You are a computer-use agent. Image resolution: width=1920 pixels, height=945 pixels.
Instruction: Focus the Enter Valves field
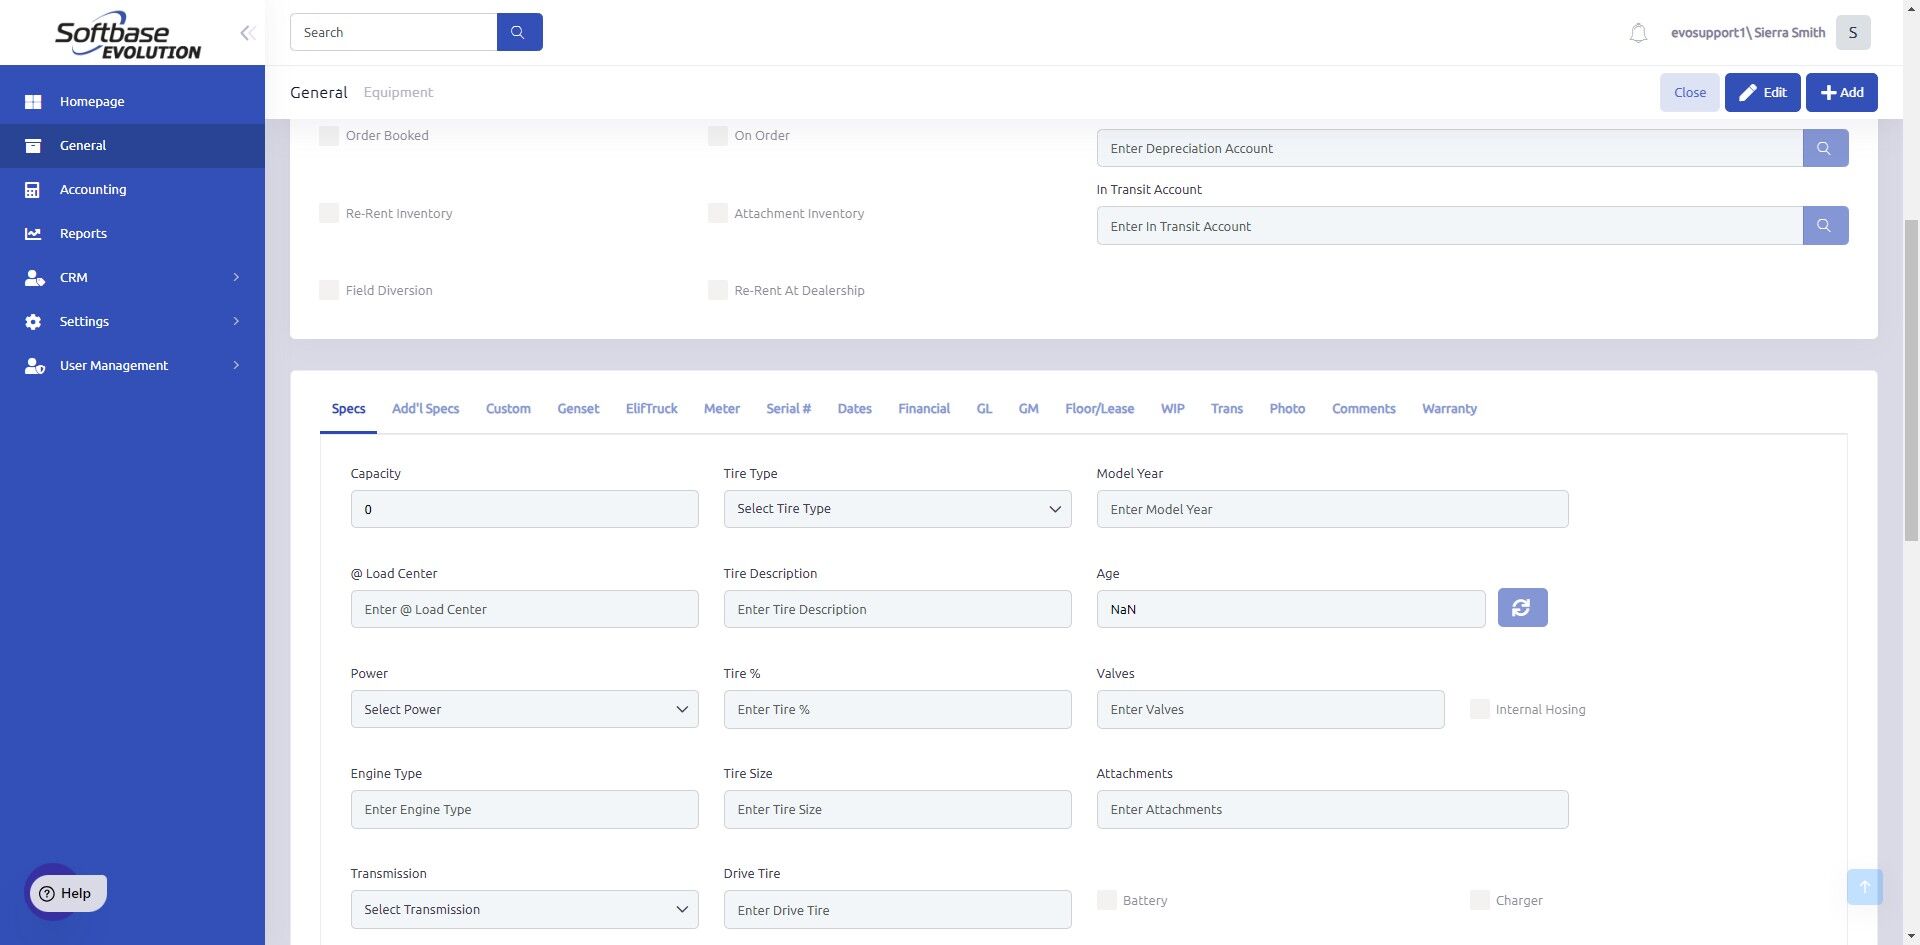click(1270, 709)
